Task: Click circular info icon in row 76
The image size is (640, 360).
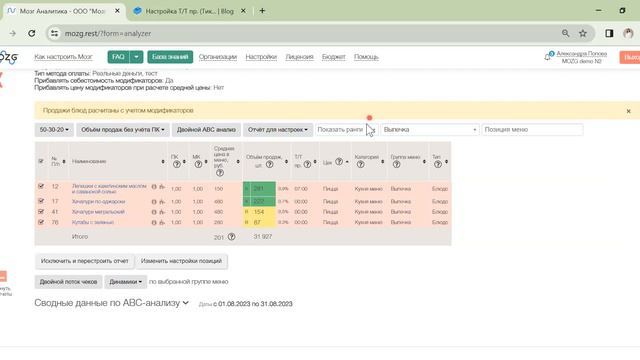Action: click(154, 222)
